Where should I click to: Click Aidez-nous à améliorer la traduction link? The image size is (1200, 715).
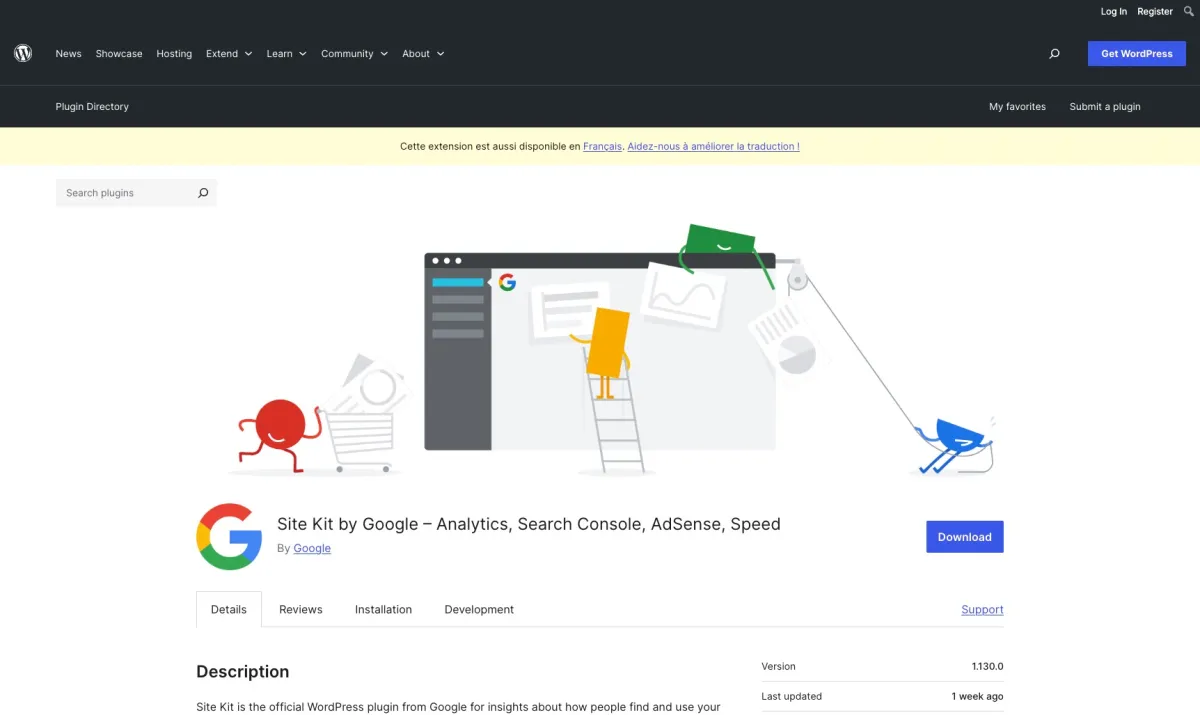[x=713, y=146]
